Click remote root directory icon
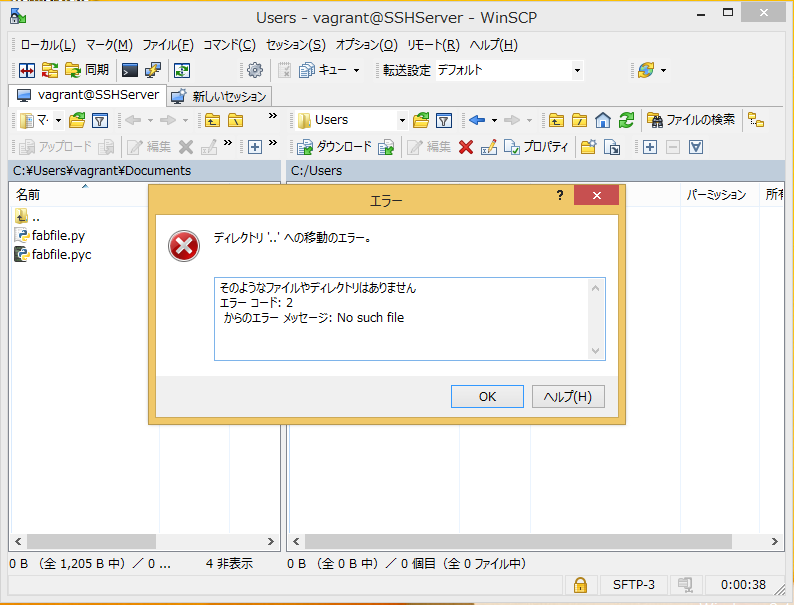This screenshot has height=605, width=794. pyautogui.click(x=580, y=120)
